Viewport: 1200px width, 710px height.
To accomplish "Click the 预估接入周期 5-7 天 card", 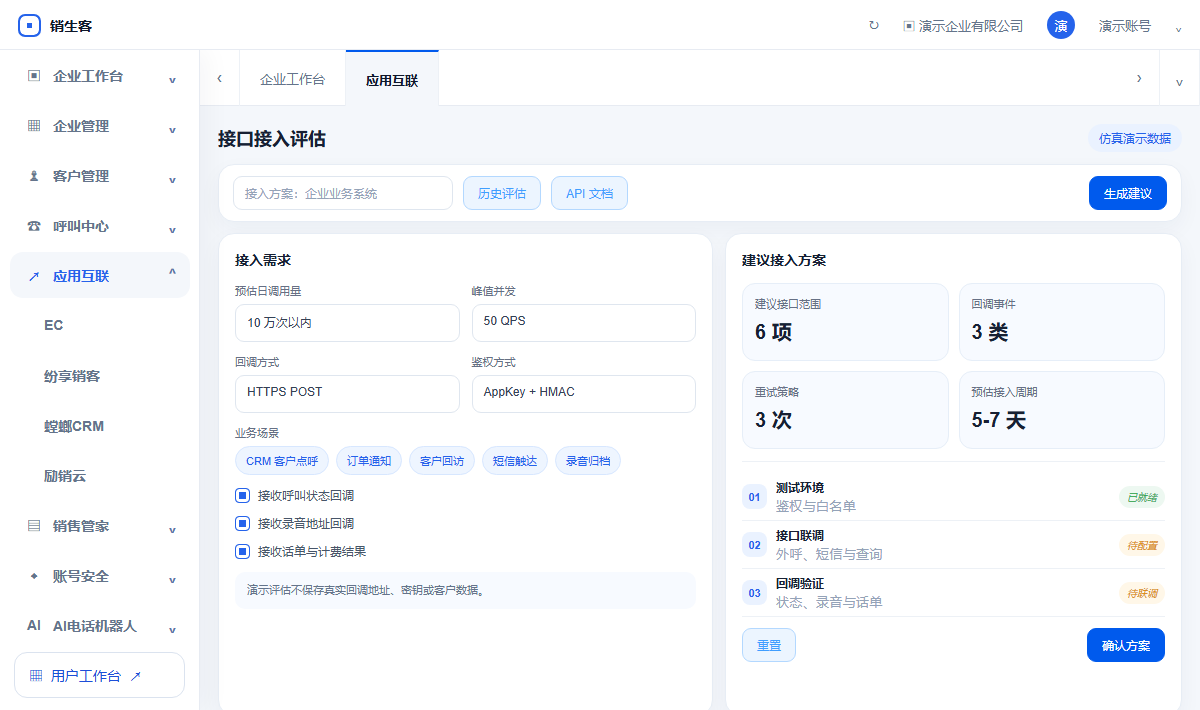I will coord(1062,410).
